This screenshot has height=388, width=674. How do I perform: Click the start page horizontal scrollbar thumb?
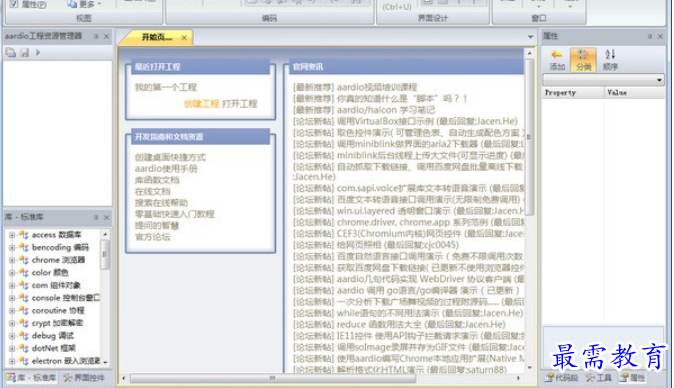pos(273,378)
